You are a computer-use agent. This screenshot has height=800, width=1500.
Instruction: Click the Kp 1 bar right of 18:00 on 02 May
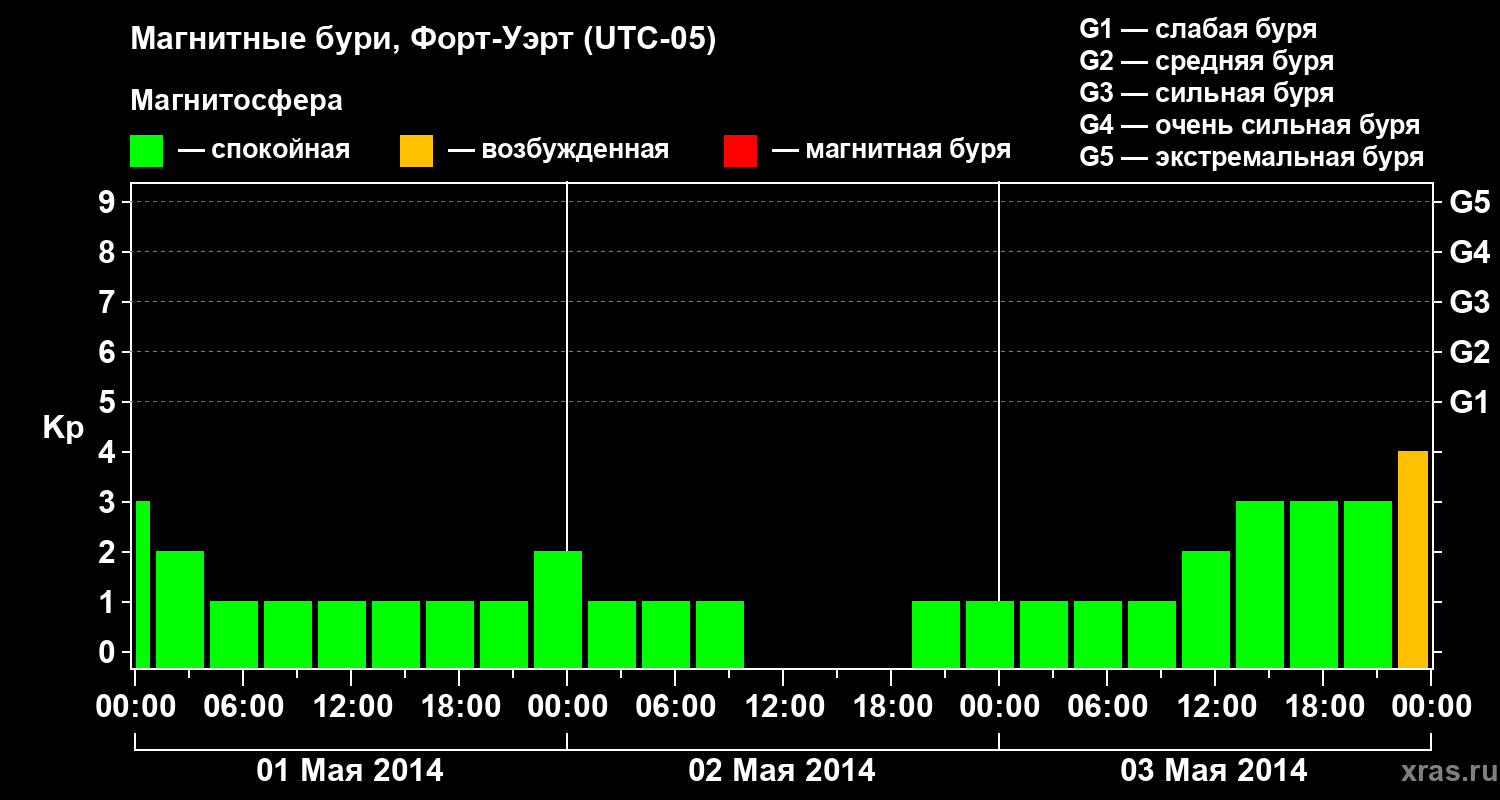point(936,634)
